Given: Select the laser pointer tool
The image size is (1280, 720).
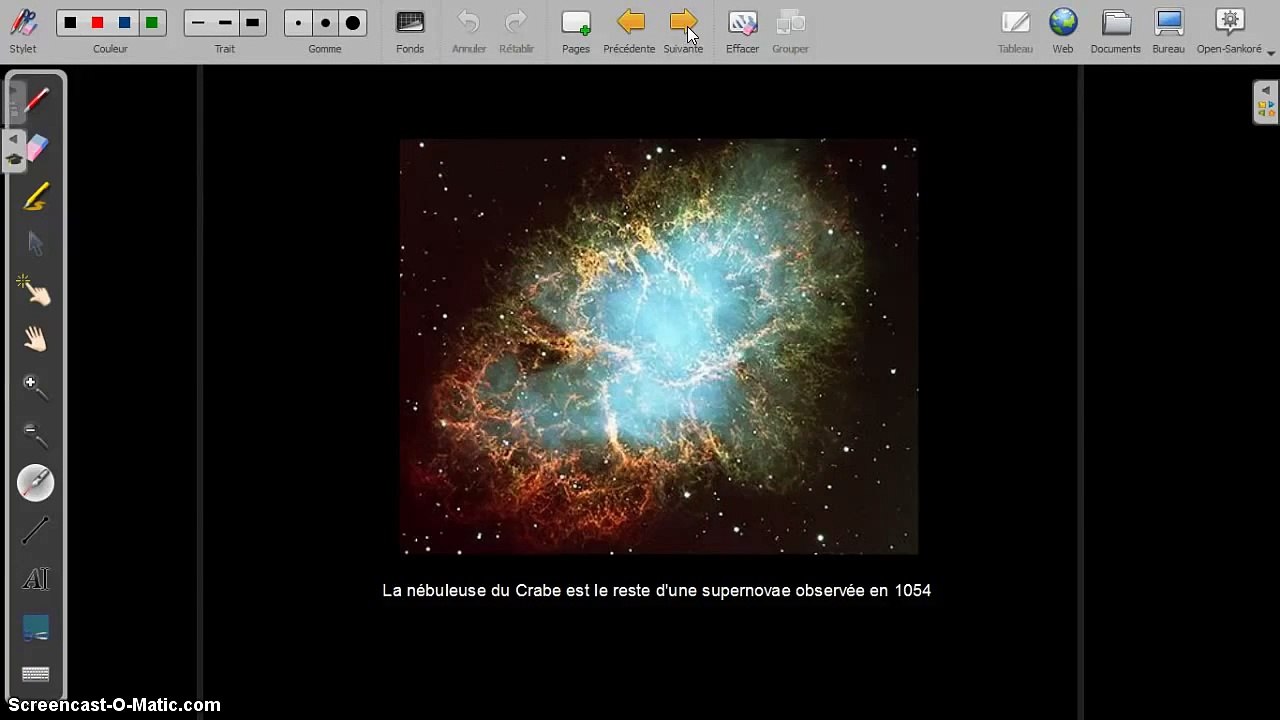Looking at the screenshot, I should [x=36, y=483].
